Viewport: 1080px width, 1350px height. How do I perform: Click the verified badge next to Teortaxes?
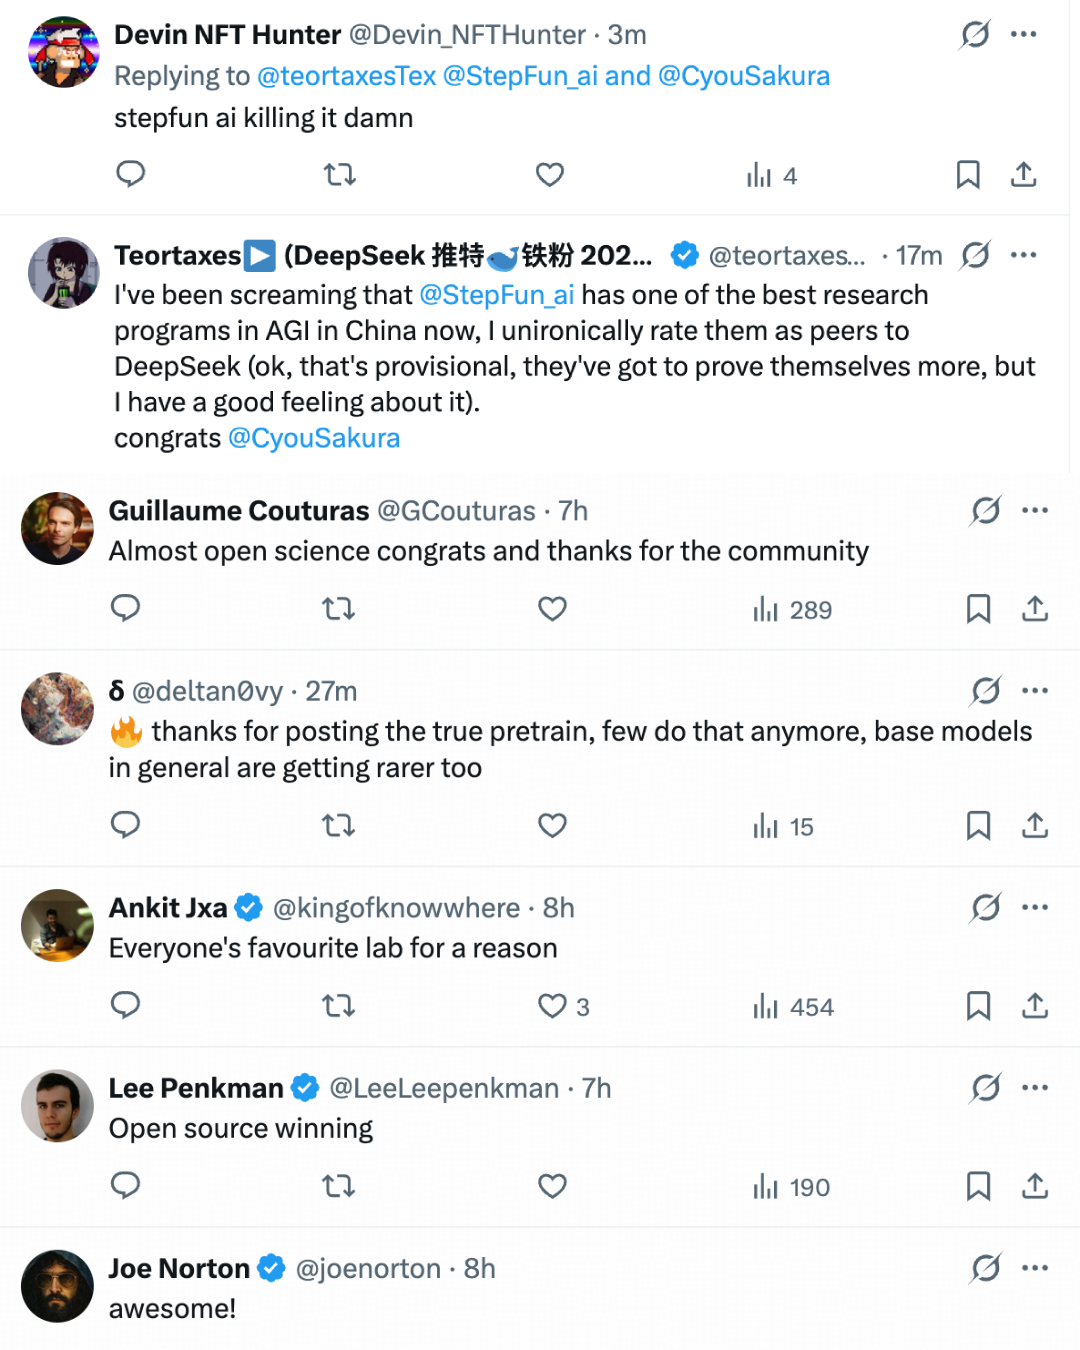coord(684,255)
